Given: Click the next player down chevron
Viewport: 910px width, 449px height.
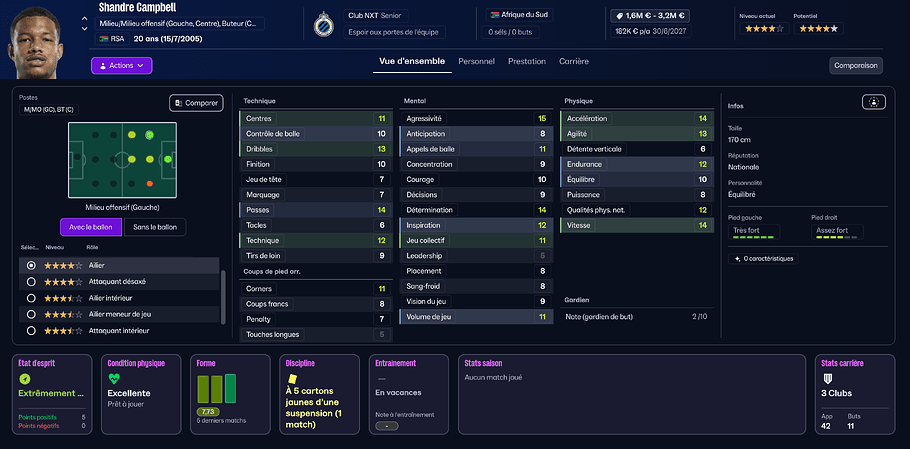Looking at the screenshot, I should [x=84, y=30].
